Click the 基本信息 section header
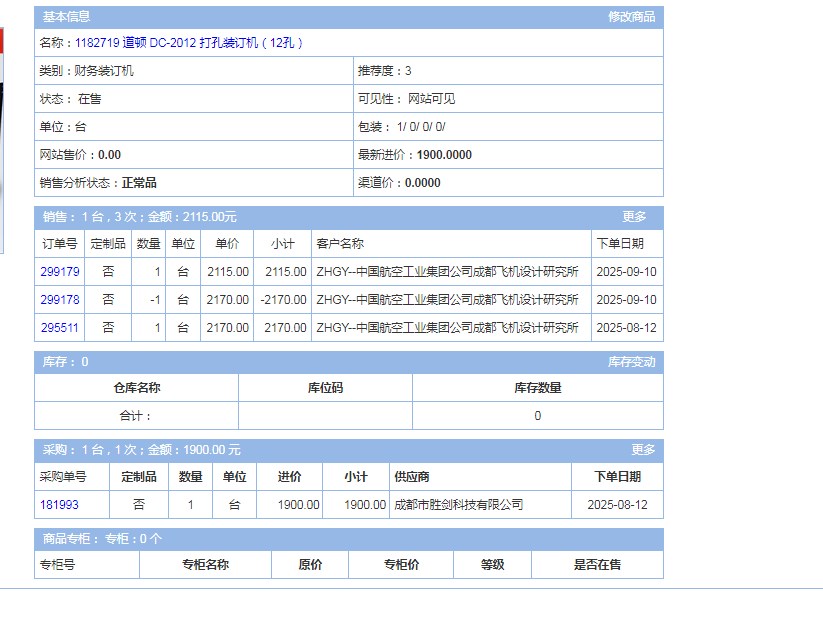Screen dimensions: 823x631 coord(66,17)
